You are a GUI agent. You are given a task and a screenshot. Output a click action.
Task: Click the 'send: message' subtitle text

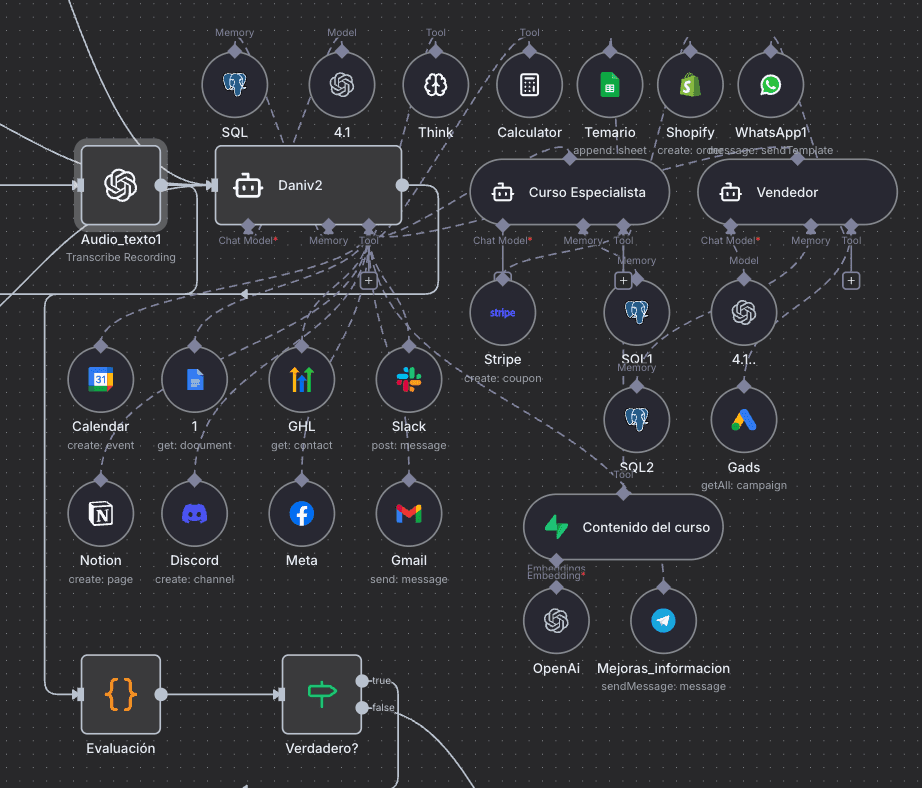tap(409, 579)
